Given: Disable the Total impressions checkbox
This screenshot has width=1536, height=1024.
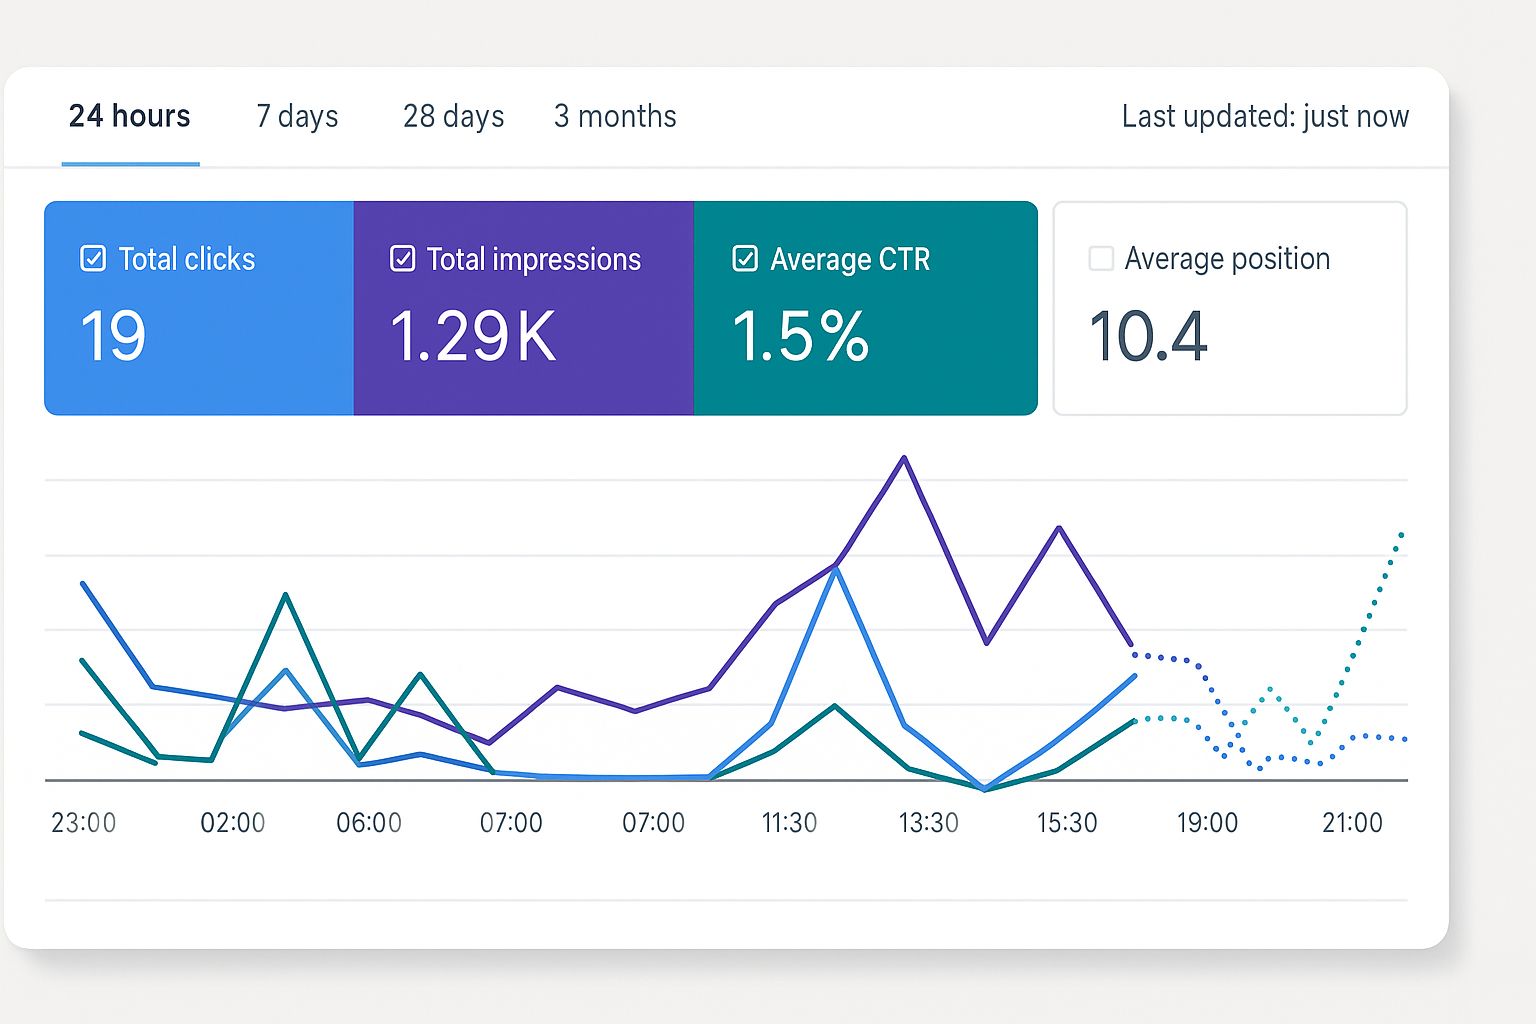Looking at the screenshot, I should click(x=402, y=257).
